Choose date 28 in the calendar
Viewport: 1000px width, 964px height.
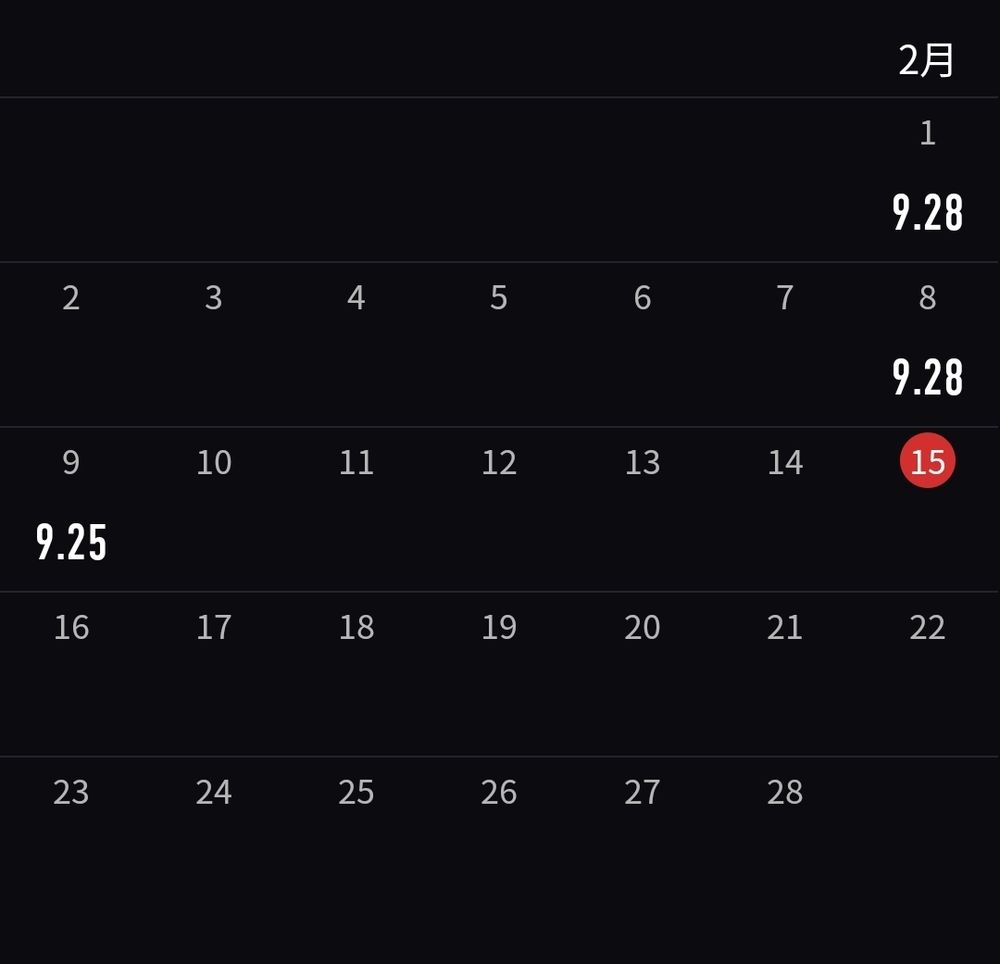(785, 792)
